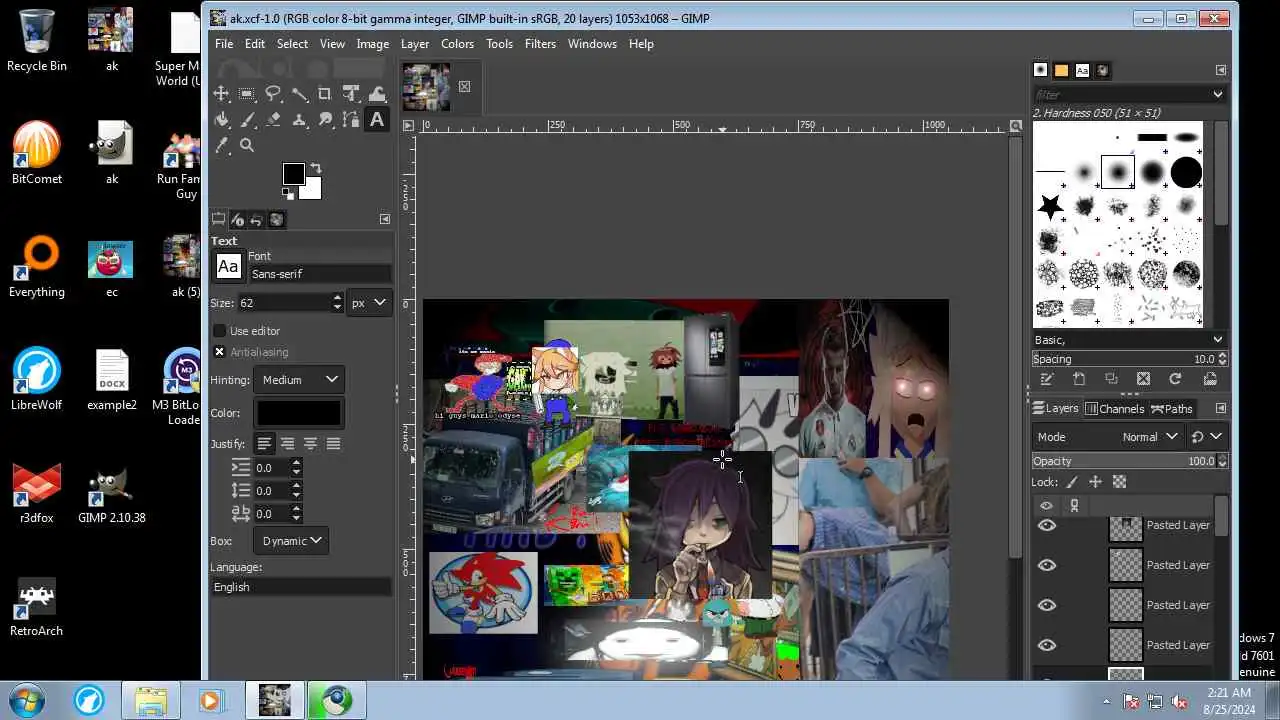This screenshot has width=1280, height=720.
Task: Open the Patterns tab in brushes dock
Action: click(x=1061, y=70)
